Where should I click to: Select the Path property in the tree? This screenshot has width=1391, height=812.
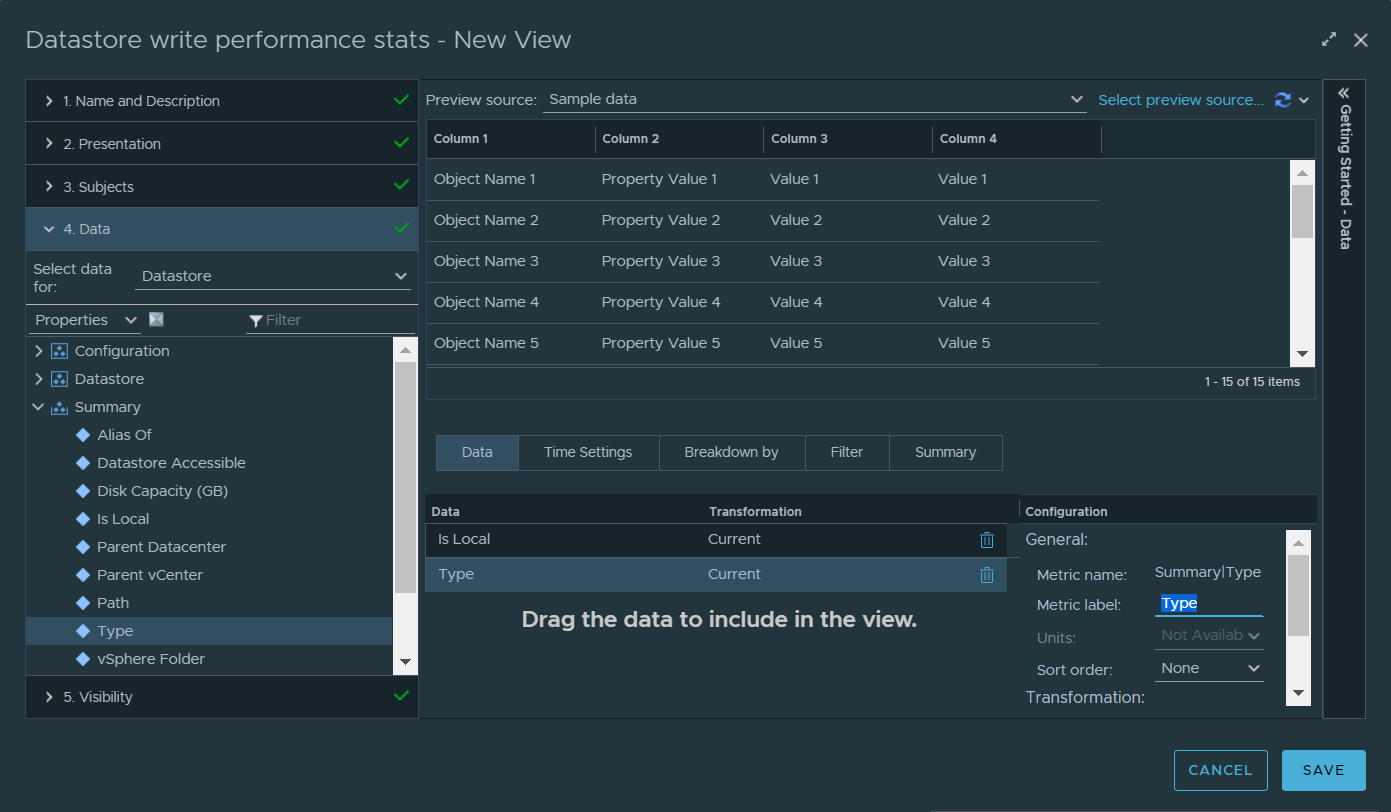point(113,602)
